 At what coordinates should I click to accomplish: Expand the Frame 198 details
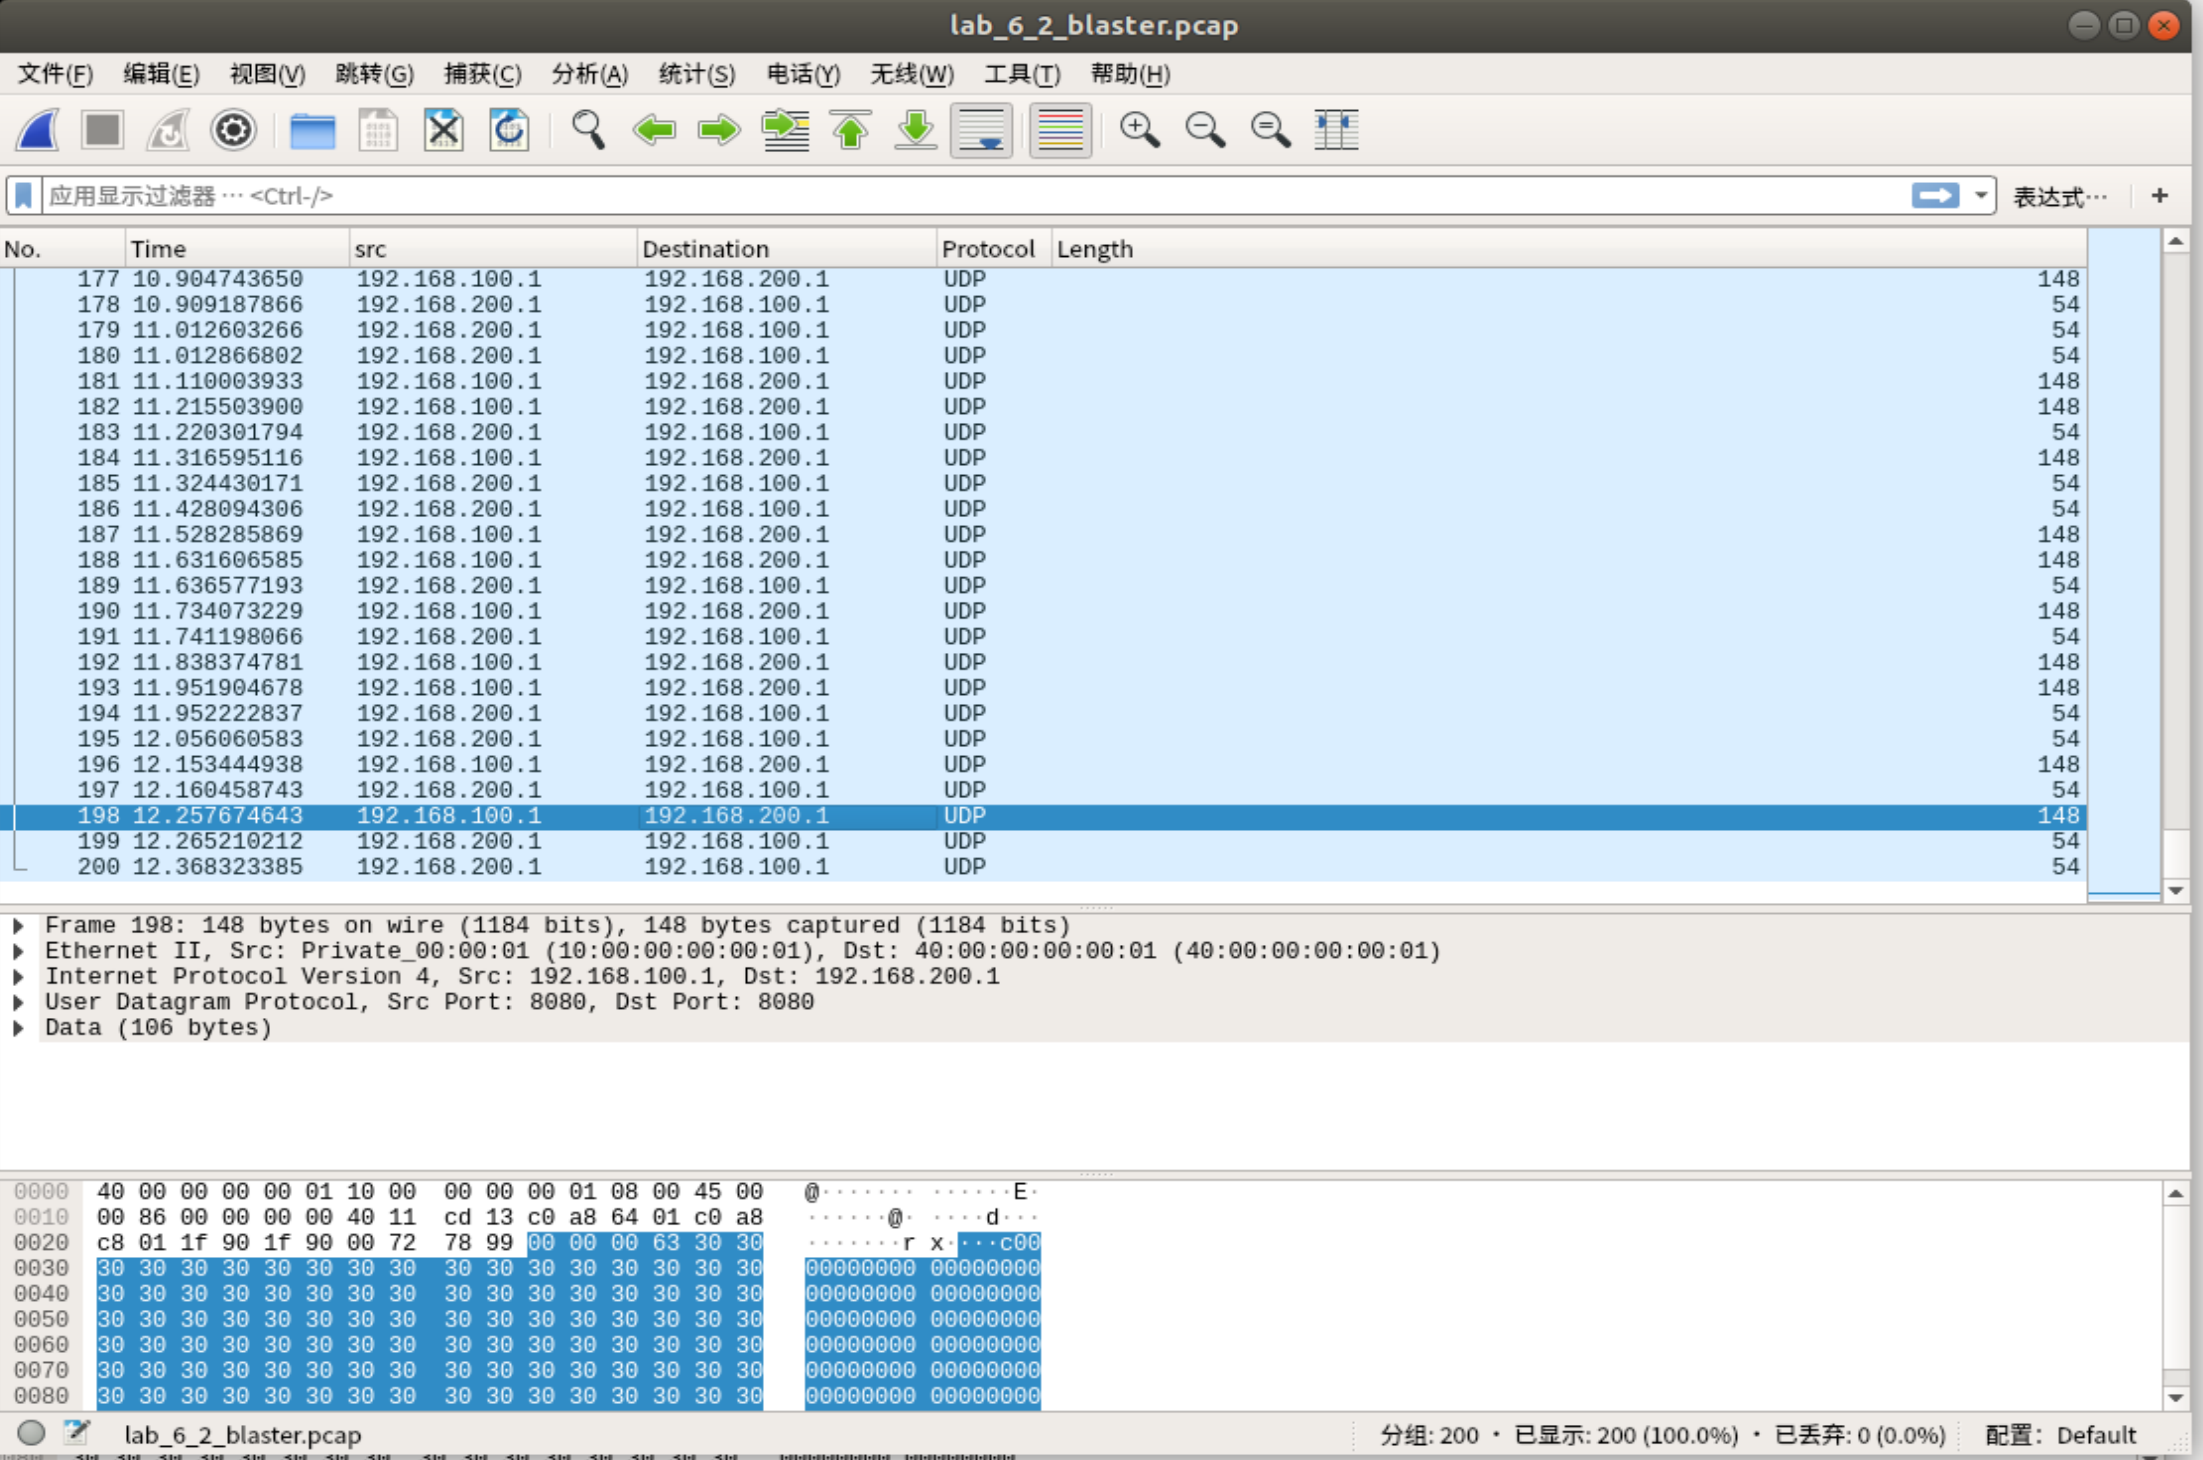[18, 925]
